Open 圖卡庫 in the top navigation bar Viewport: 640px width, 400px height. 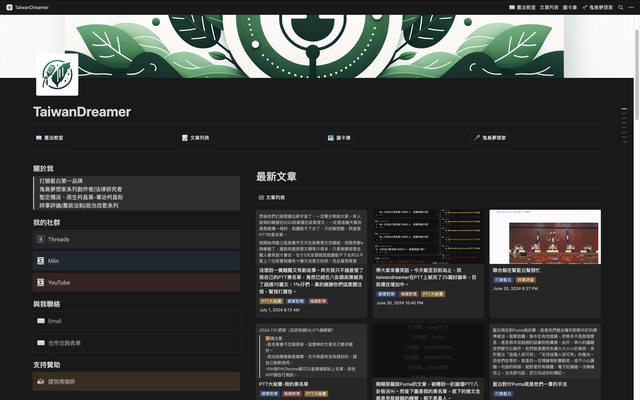click(x=570, y=6)
